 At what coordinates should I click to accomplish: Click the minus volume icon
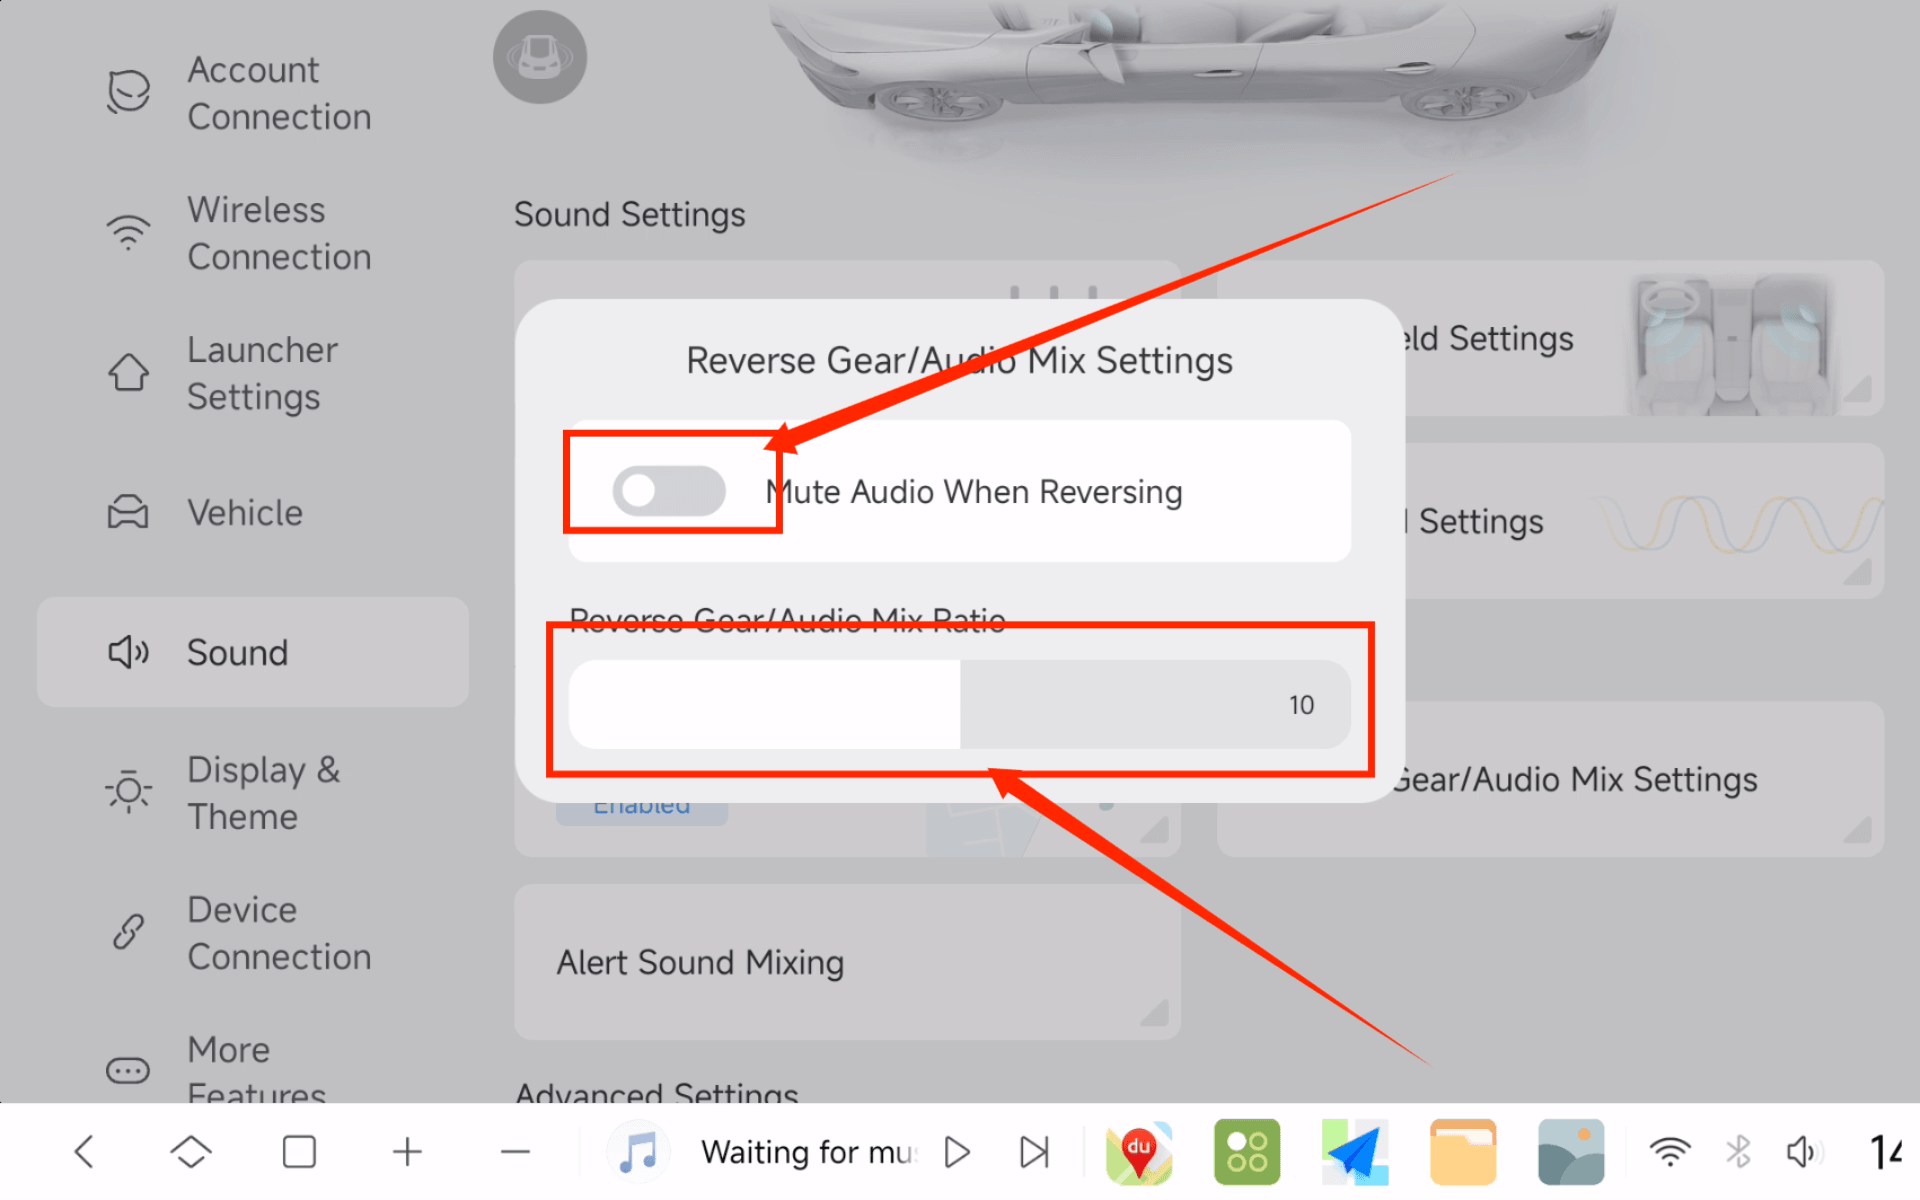tap(515, 1152)
